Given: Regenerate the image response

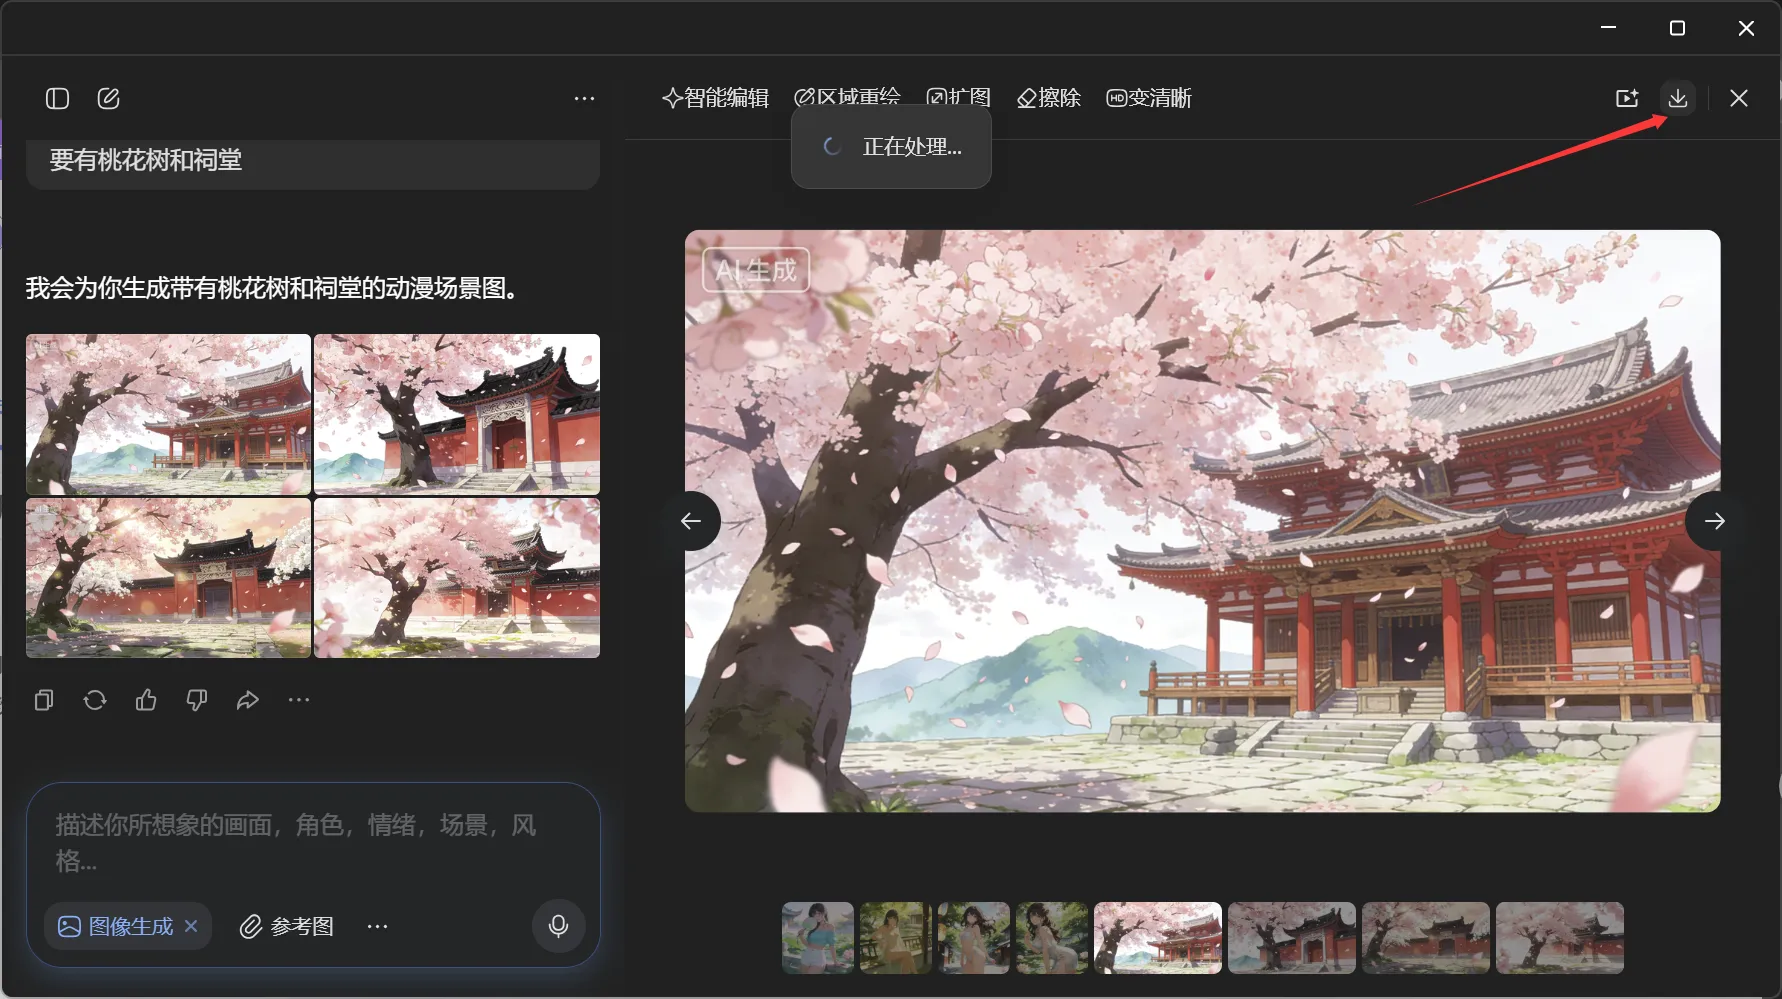Looking at the screenshot, I should tap(95, 700).
